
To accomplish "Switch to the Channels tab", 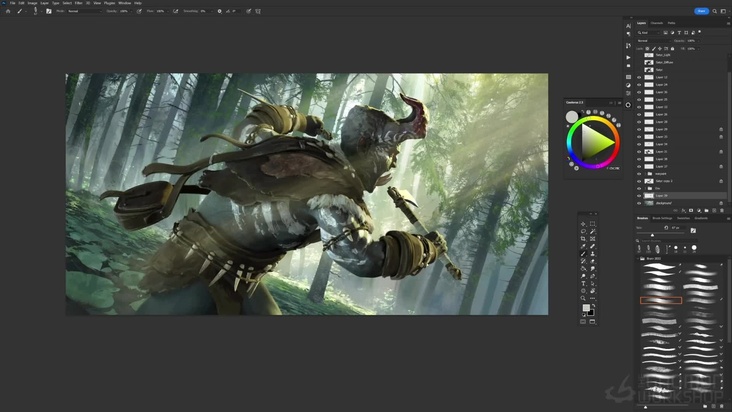I will (657, 23).
